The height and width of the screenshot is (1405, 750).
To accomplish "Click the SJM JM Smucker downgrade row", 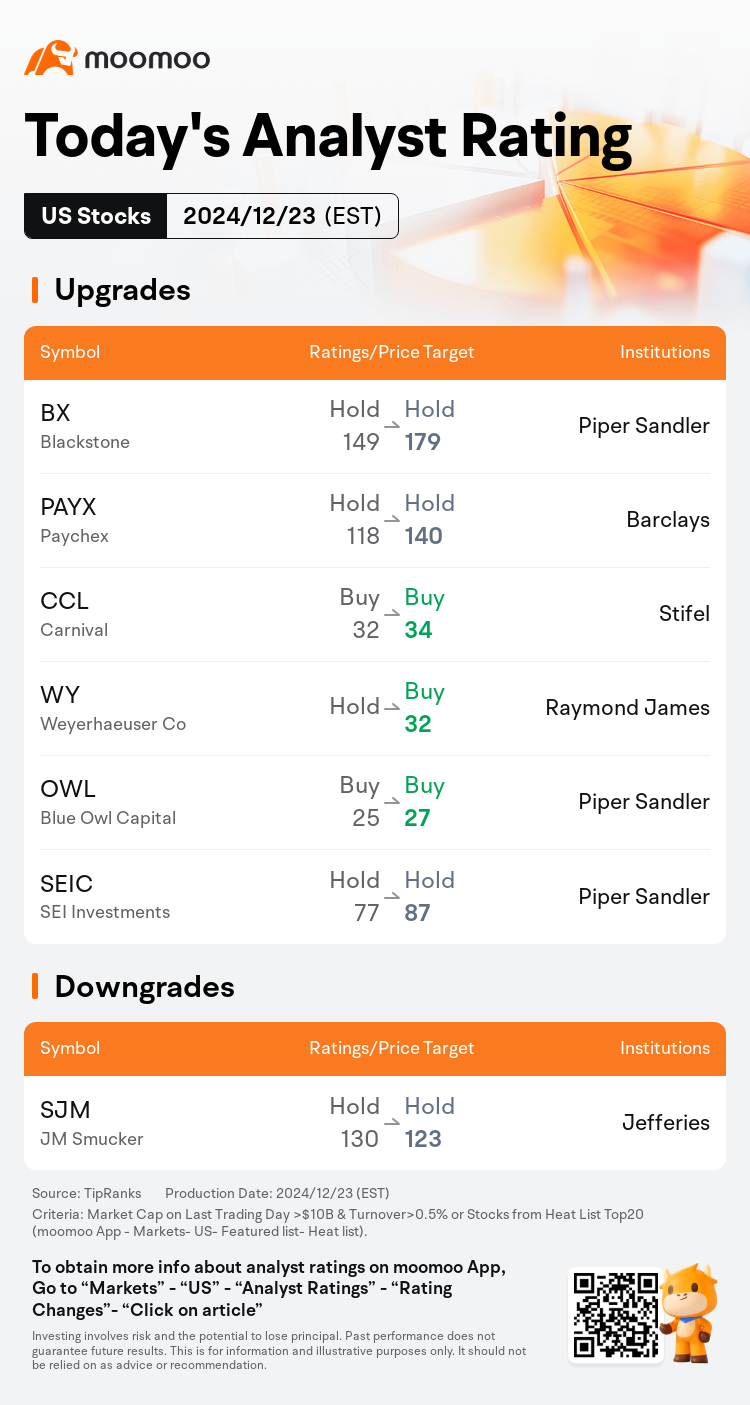I will [x=375, y=1122].
